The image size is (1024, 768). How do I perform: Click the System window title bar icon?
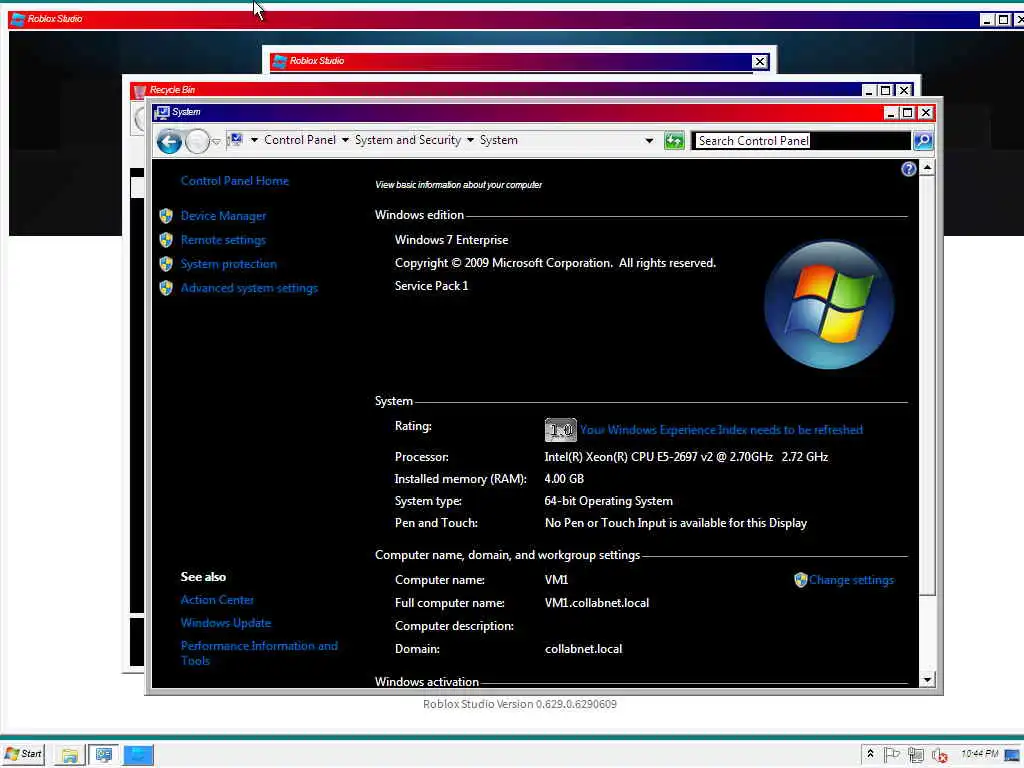pos(161,112)
